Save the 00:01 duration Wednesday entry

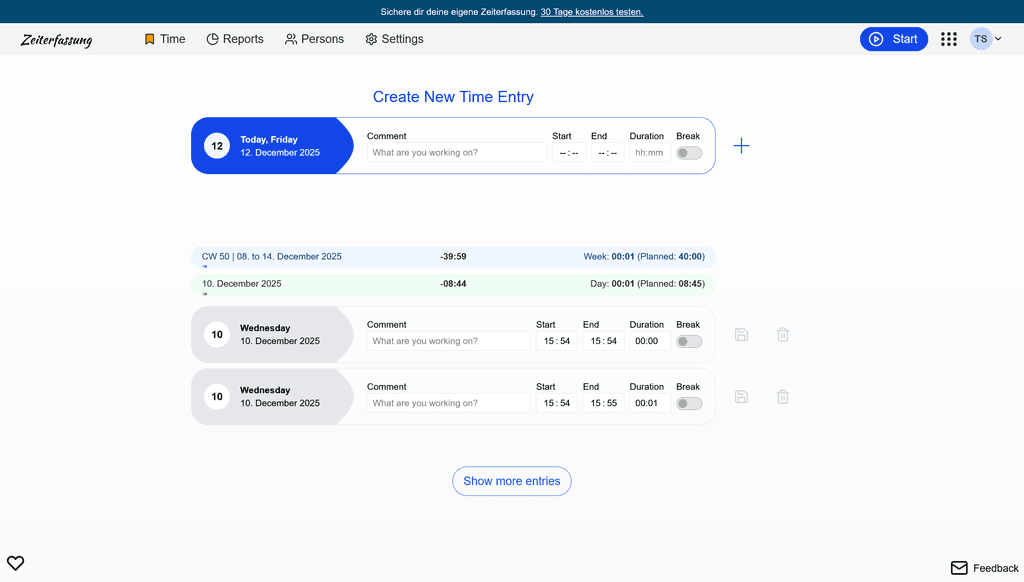pos(741,397)
